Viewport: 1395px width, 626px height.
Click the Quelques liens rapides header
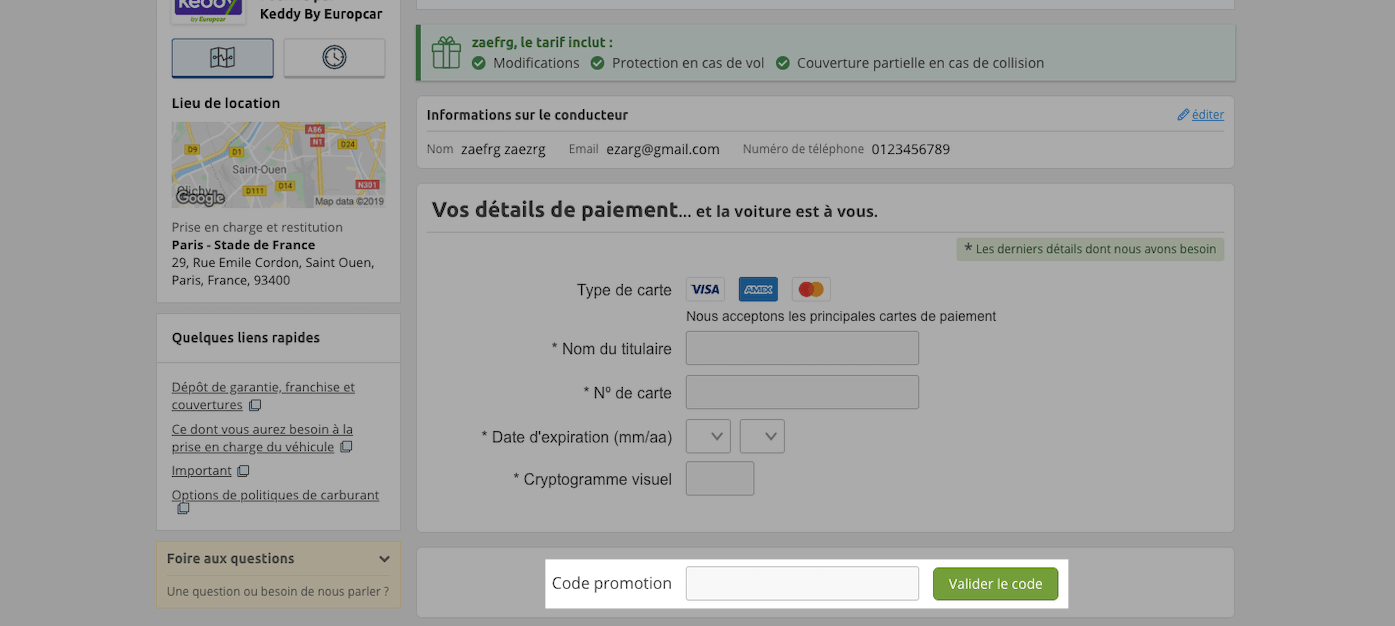tap(248, 337)
